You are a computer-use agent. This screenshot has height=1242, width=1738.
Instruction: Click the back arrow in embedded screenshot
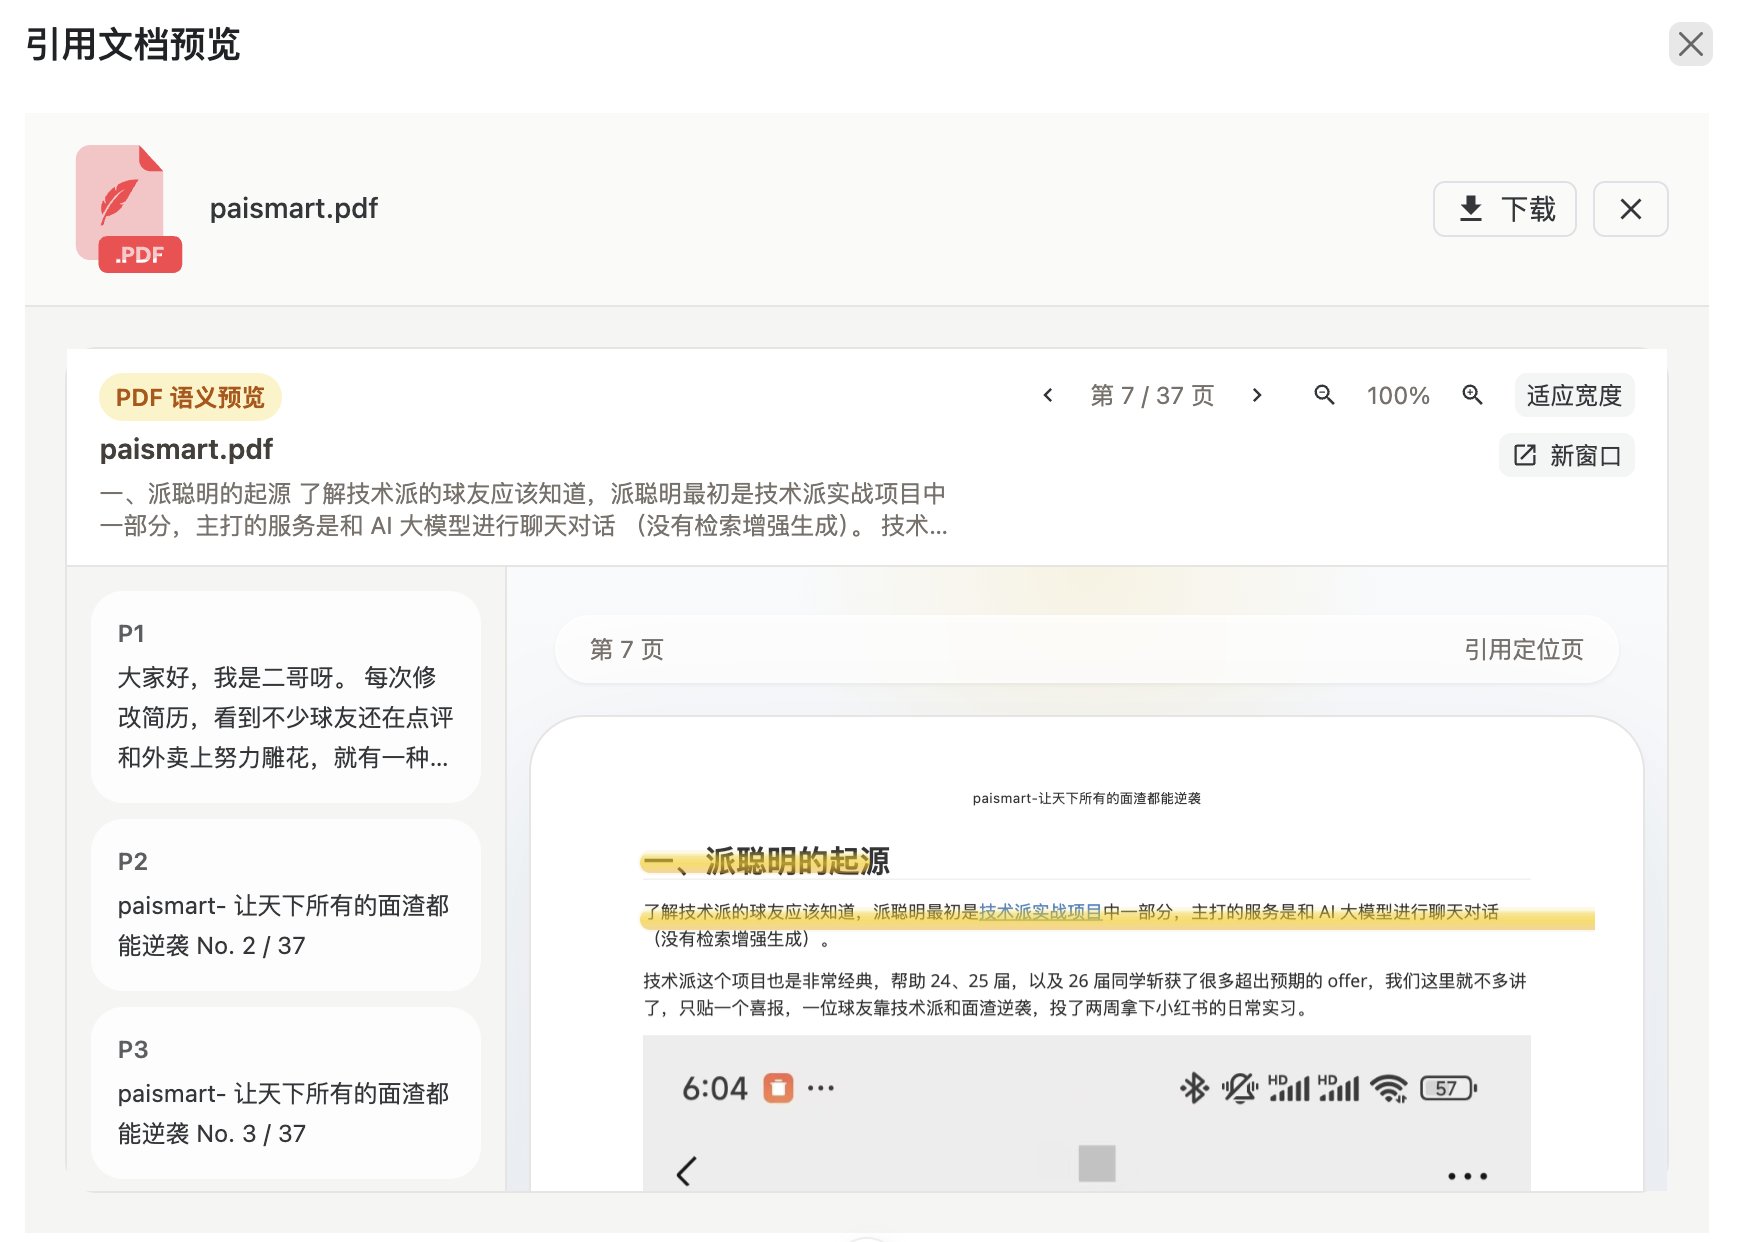(686, 1171)
